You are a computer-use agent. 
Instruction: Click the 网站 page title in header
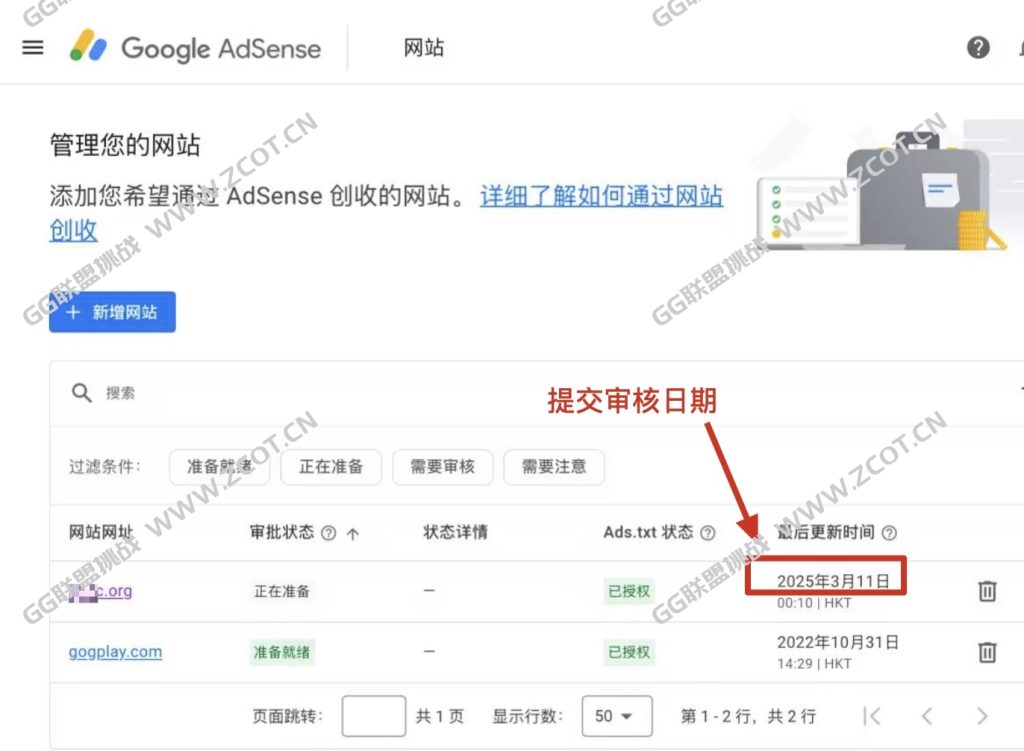tap(424, 48)
